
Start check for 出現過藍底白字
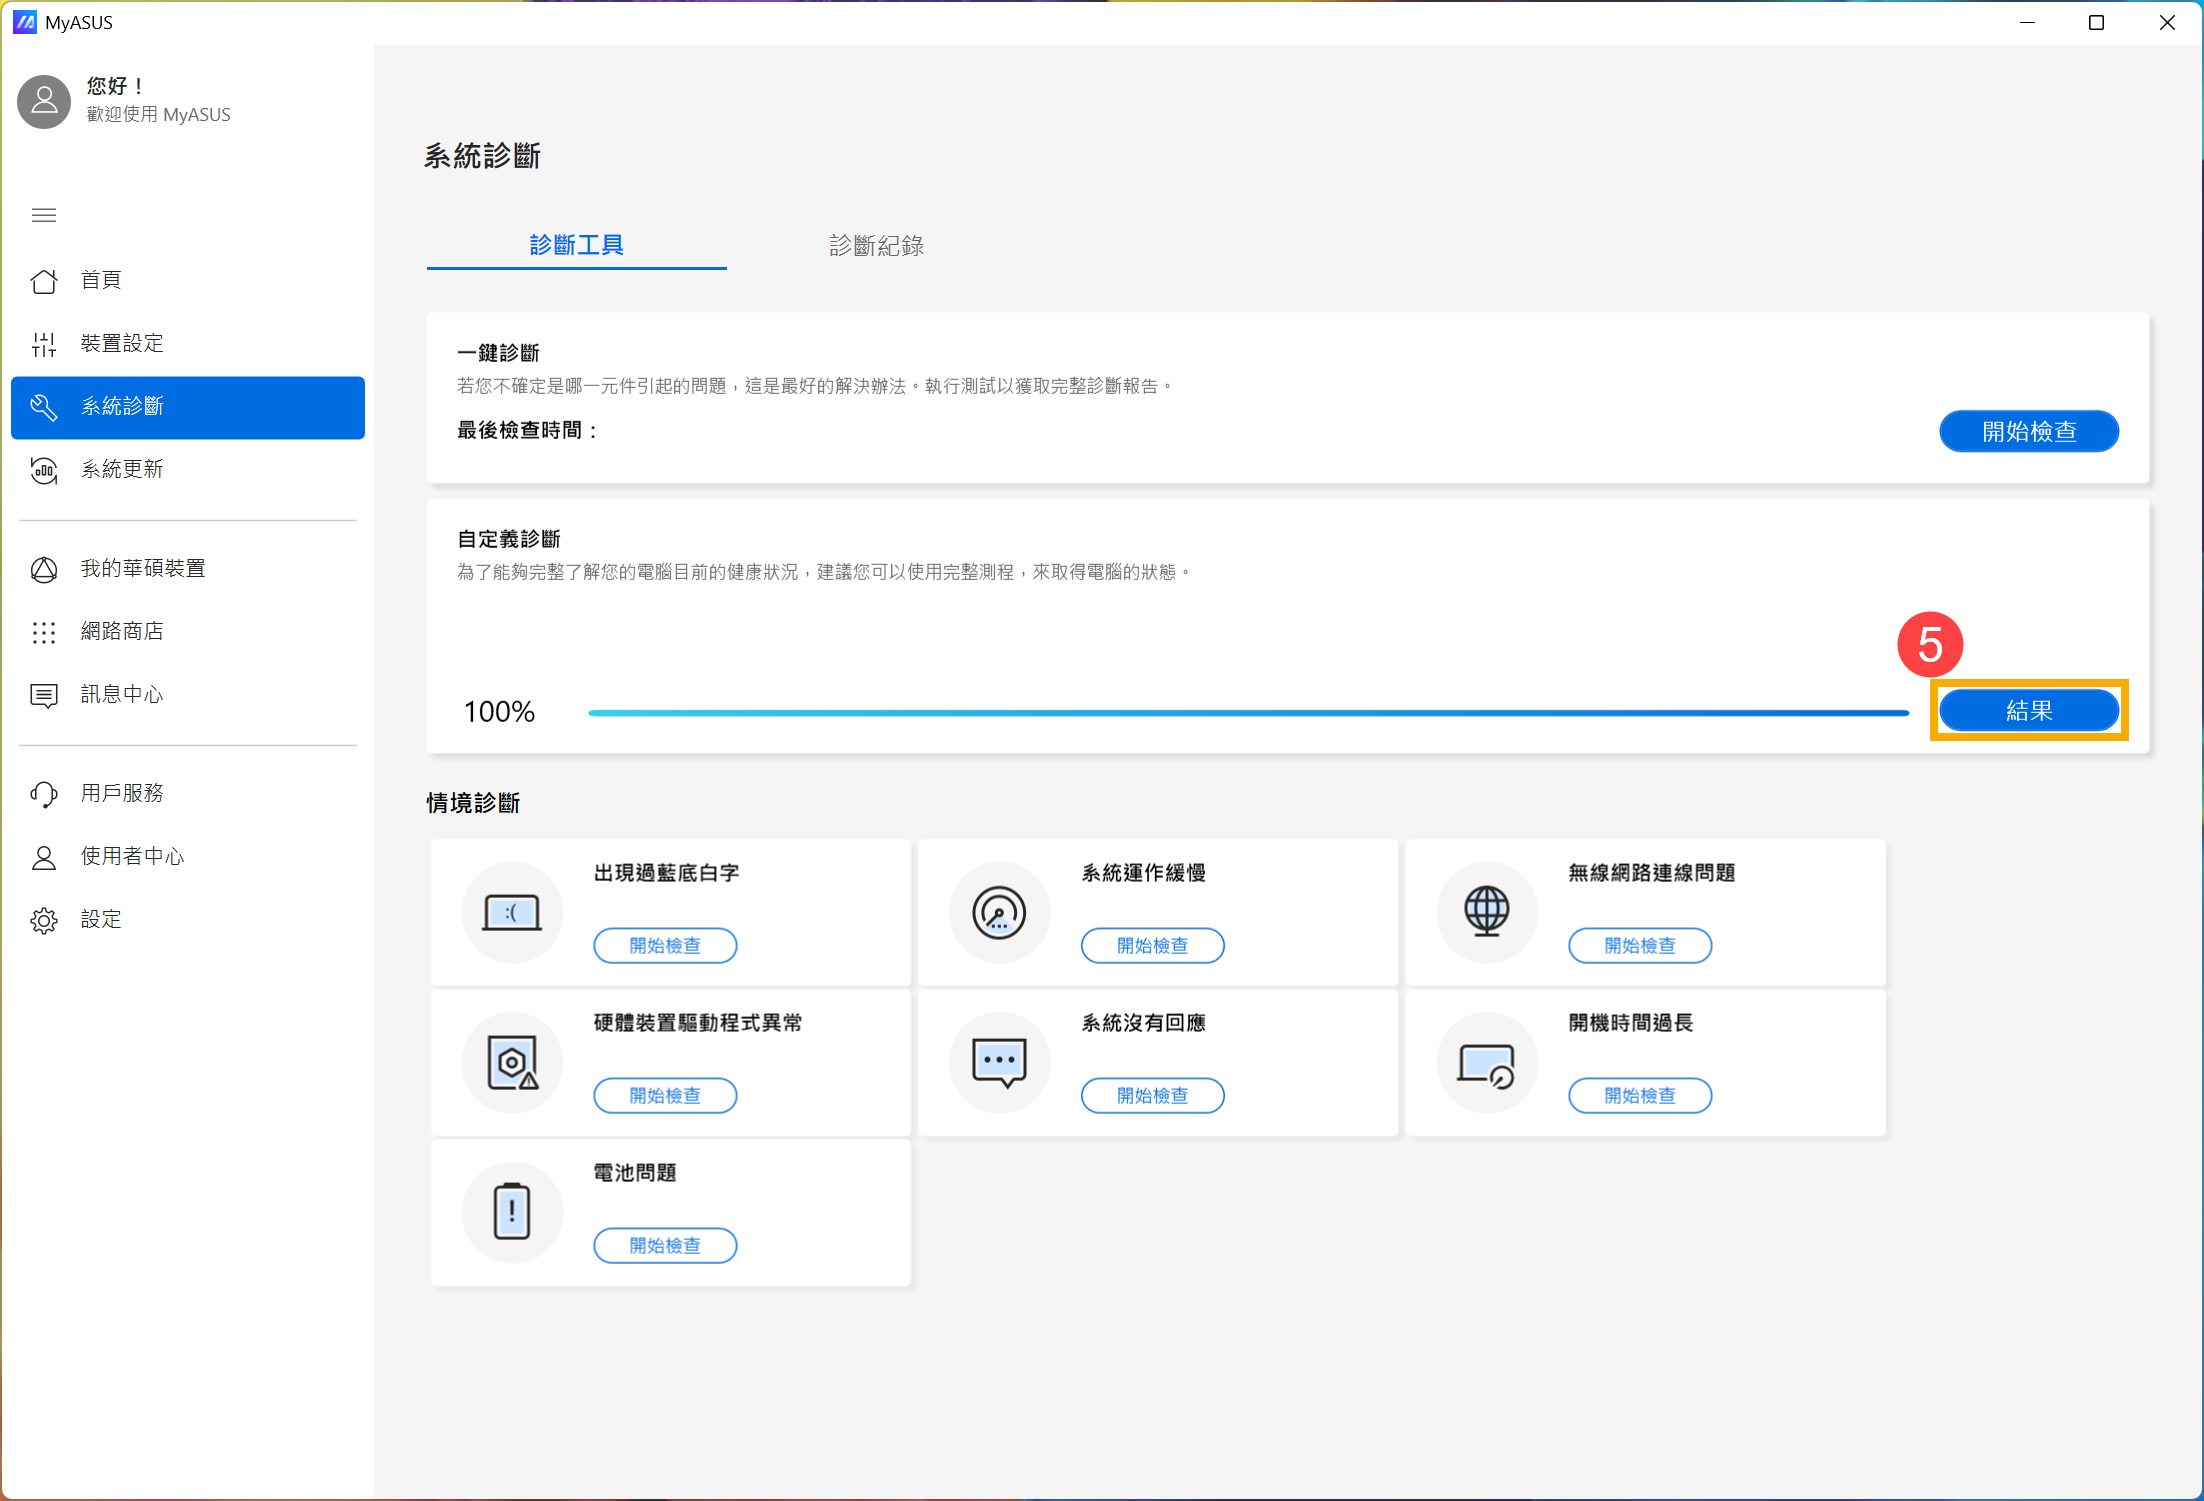[x=665, y=946]
